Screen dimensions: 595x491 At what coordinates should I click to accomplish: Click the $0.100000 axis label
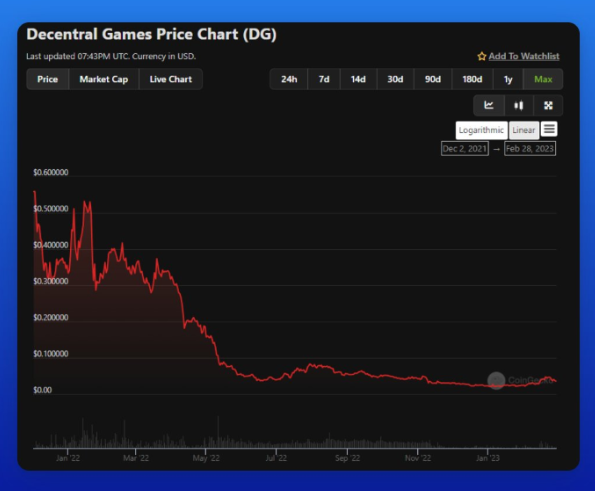[51, 354]
